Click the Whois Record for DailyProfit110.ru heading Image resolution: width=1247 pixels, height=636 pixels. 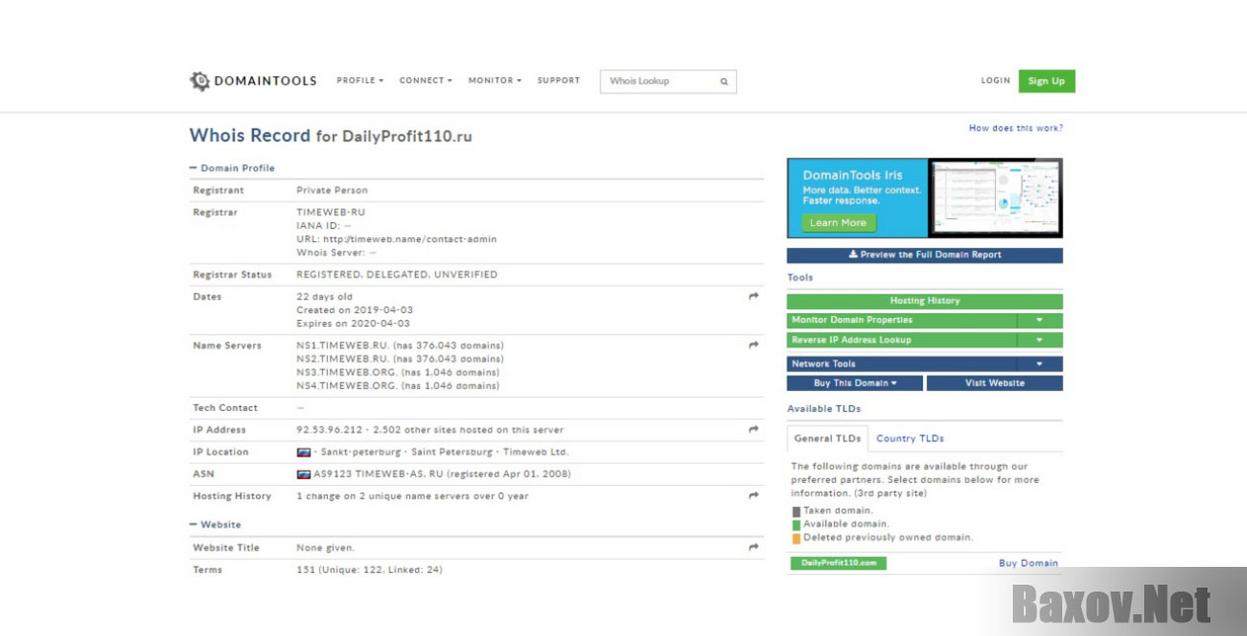coord(331,136)
